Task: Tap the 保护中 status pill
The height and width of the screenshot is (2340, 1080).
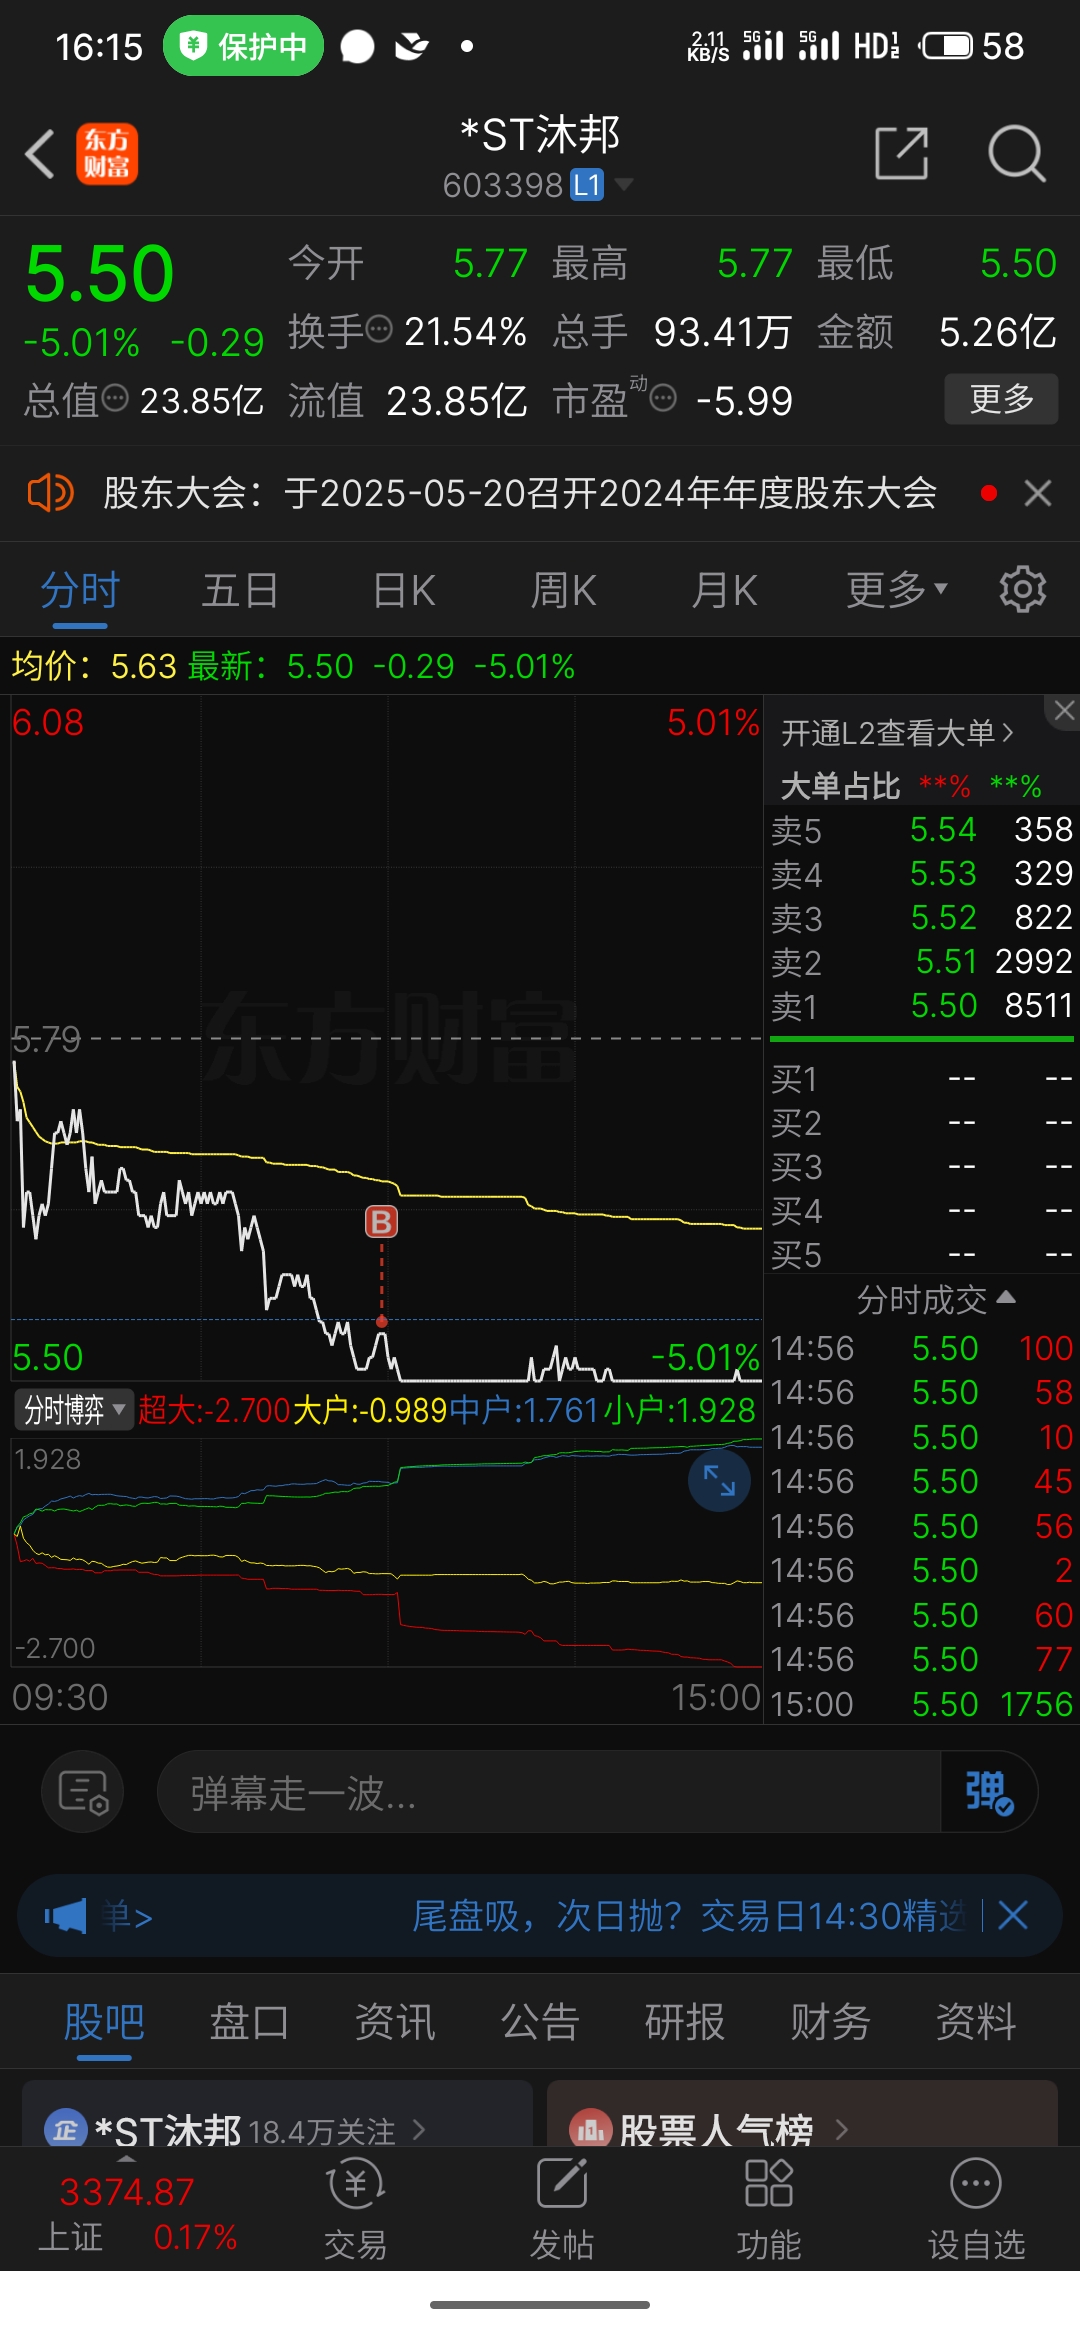Action: click(243, 46)
